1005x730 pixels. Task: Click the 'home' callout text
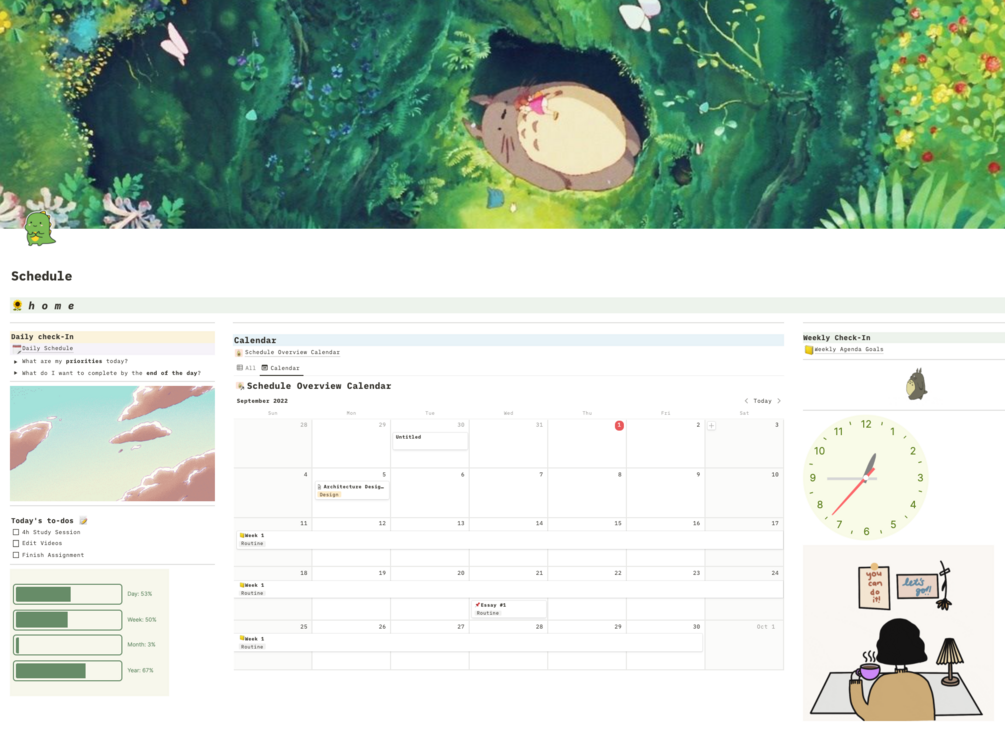coord(51,306)
